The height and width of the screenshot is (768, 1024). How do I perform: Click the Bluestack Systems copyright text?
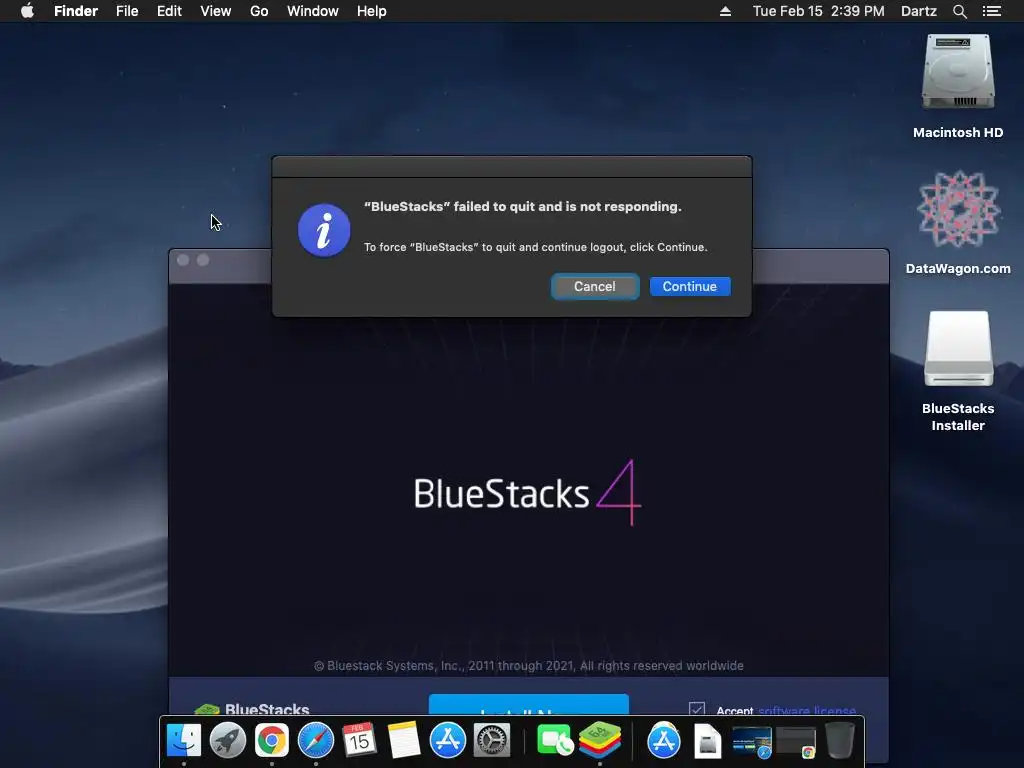(528, 665)
